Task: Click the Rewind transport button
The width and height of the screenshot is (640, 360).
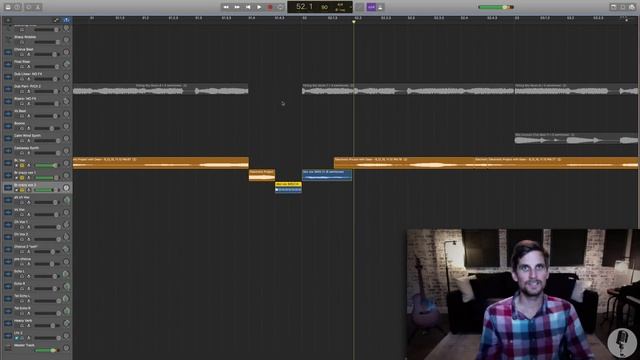Action: click(x=226, y=7)
